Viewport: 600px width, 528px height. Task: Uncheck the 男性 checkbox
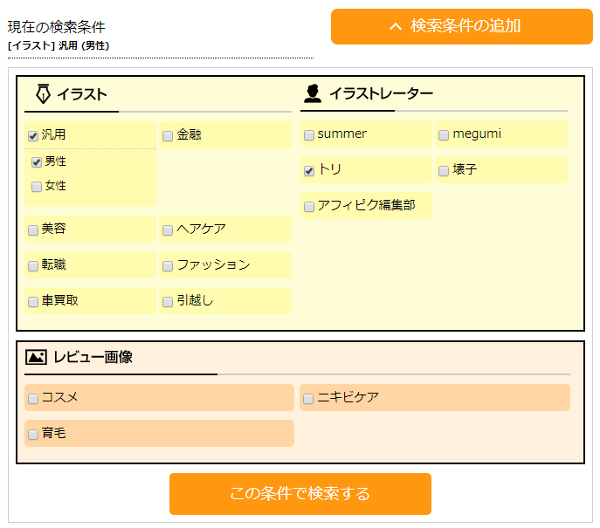tap(36, 162)
